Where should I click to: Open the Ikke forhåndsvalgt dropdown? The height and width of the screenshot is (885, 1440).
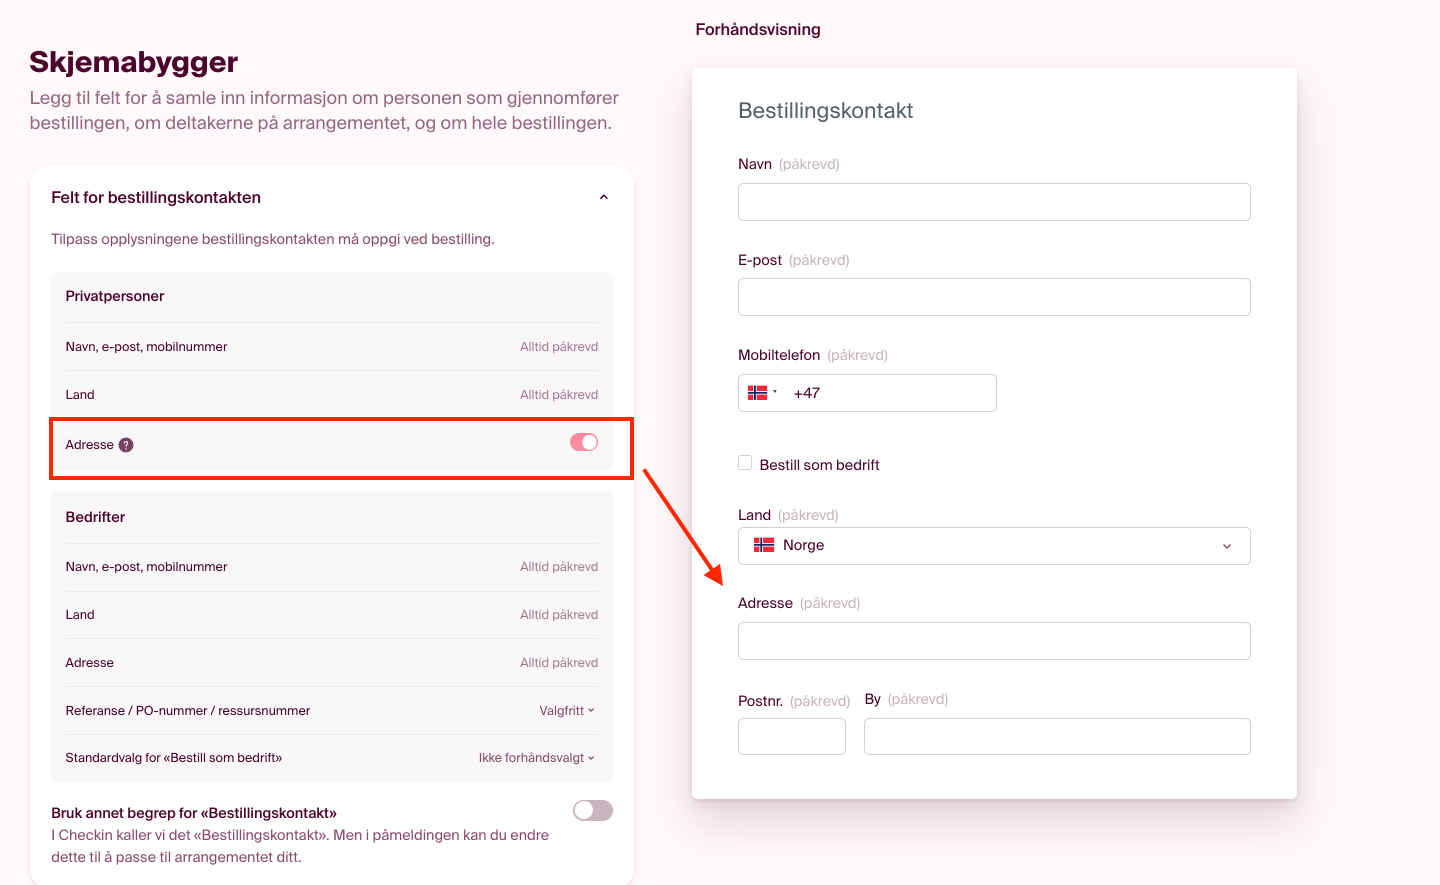point(536,758)
